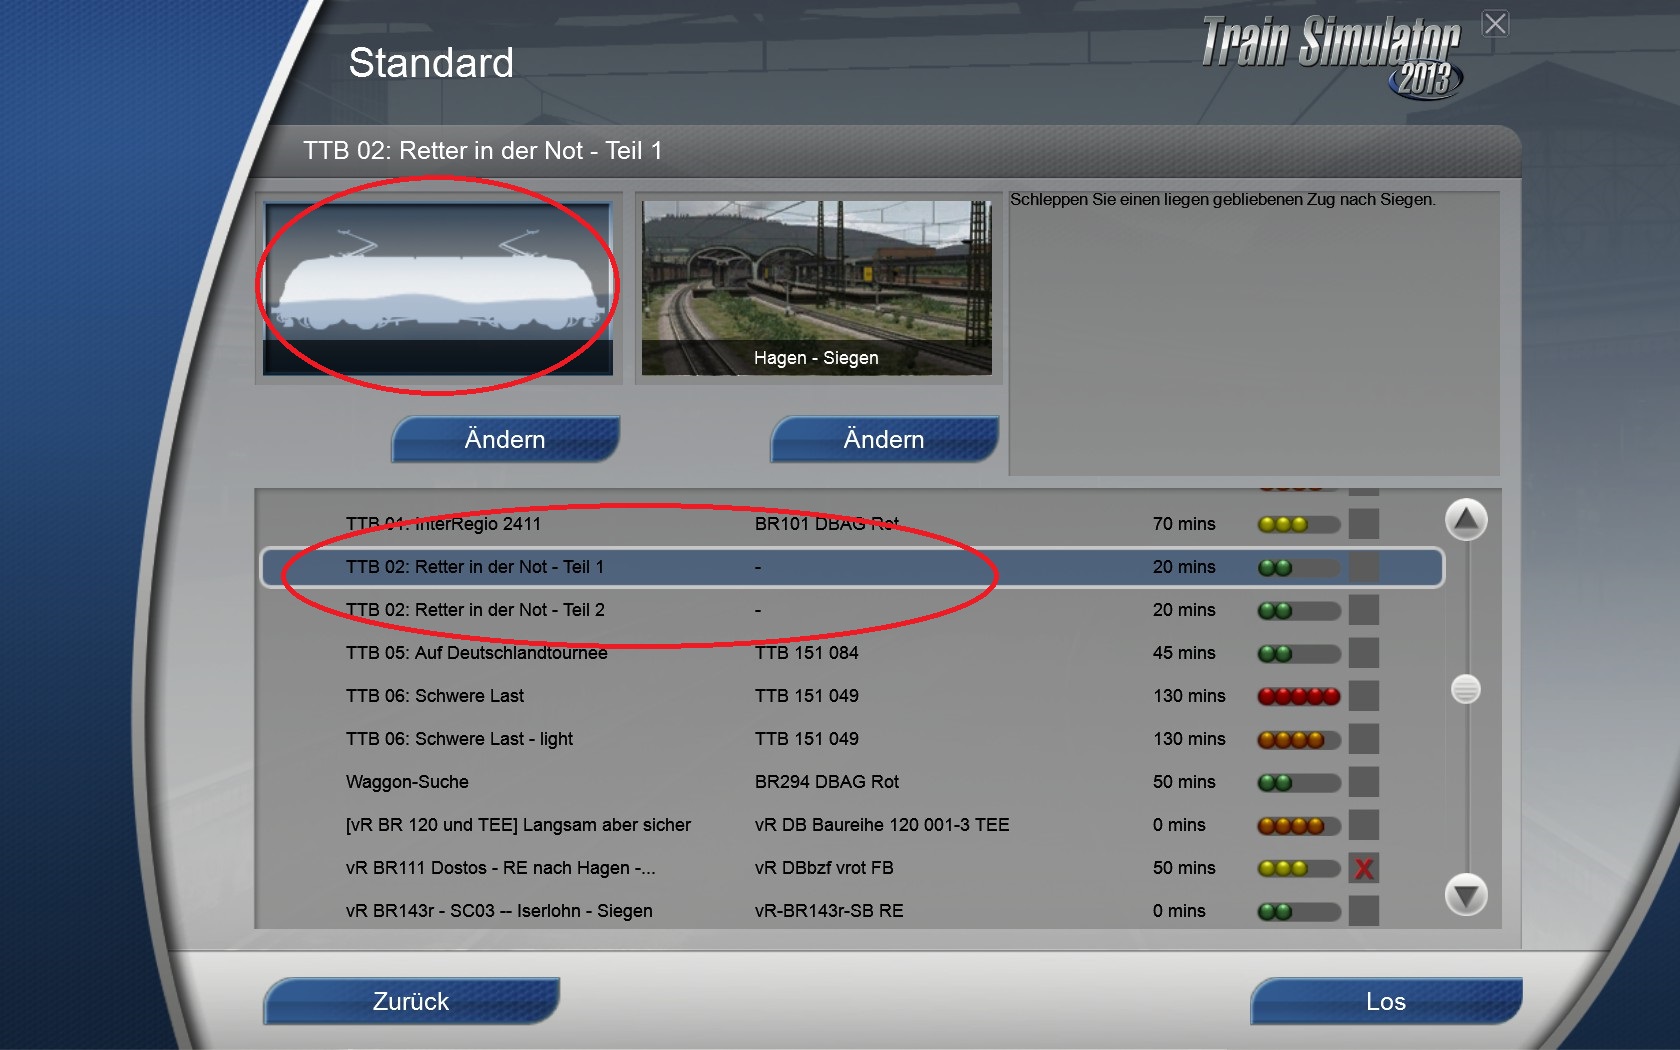Click the completion status box for Langsam aber sicher
The height and width of the screenshot is (1050, 1680).
point(1364,825)
